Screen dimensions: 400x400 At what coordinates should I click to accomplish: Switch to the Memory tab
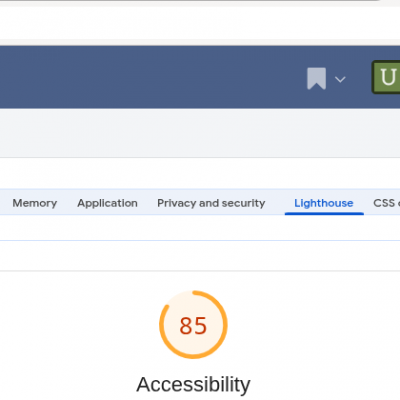35,203
